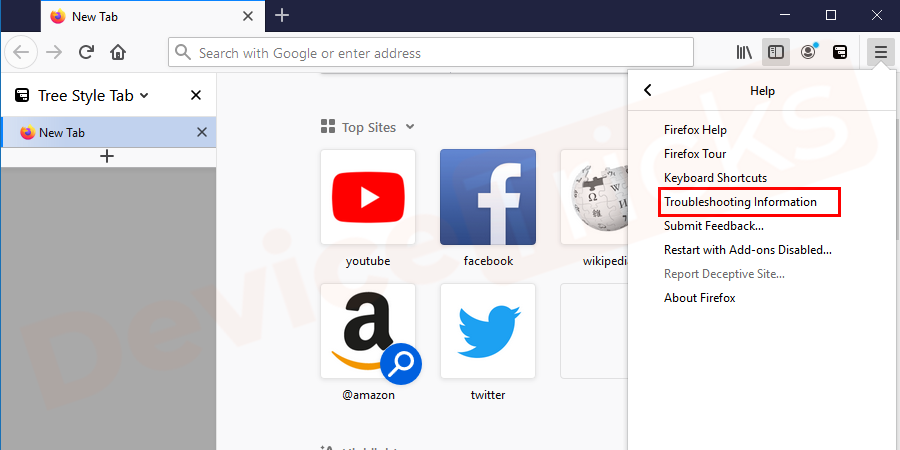Click the Tree Style Tab sidebar header icon
Image resolution: width=900 pixels, height=450 pixels.
tap(22, 95)
